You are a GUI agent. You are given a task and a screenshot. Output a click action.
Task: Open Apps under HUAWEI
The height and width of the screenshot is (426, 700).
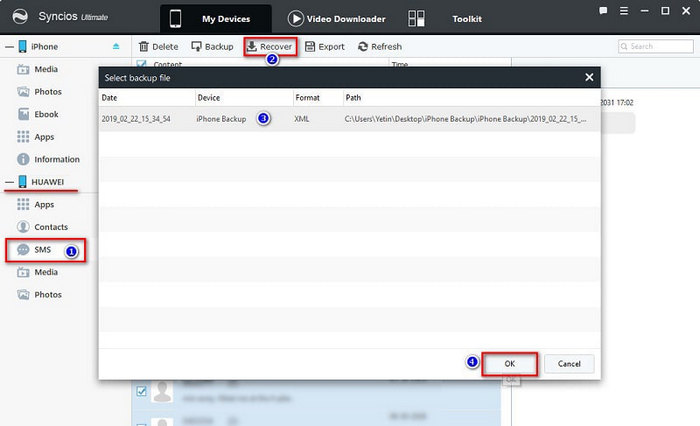click(x=36, y=205)
